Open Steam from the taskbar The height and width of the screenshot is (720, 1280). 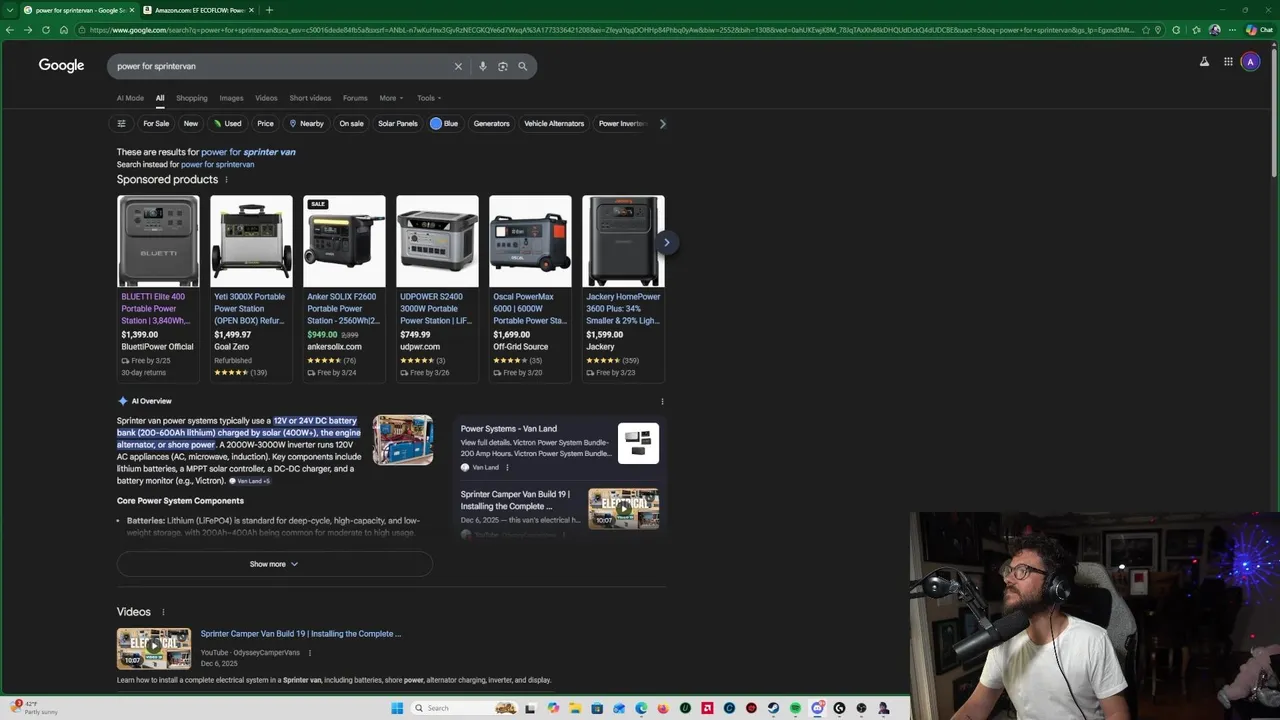[x=773, y=708]
